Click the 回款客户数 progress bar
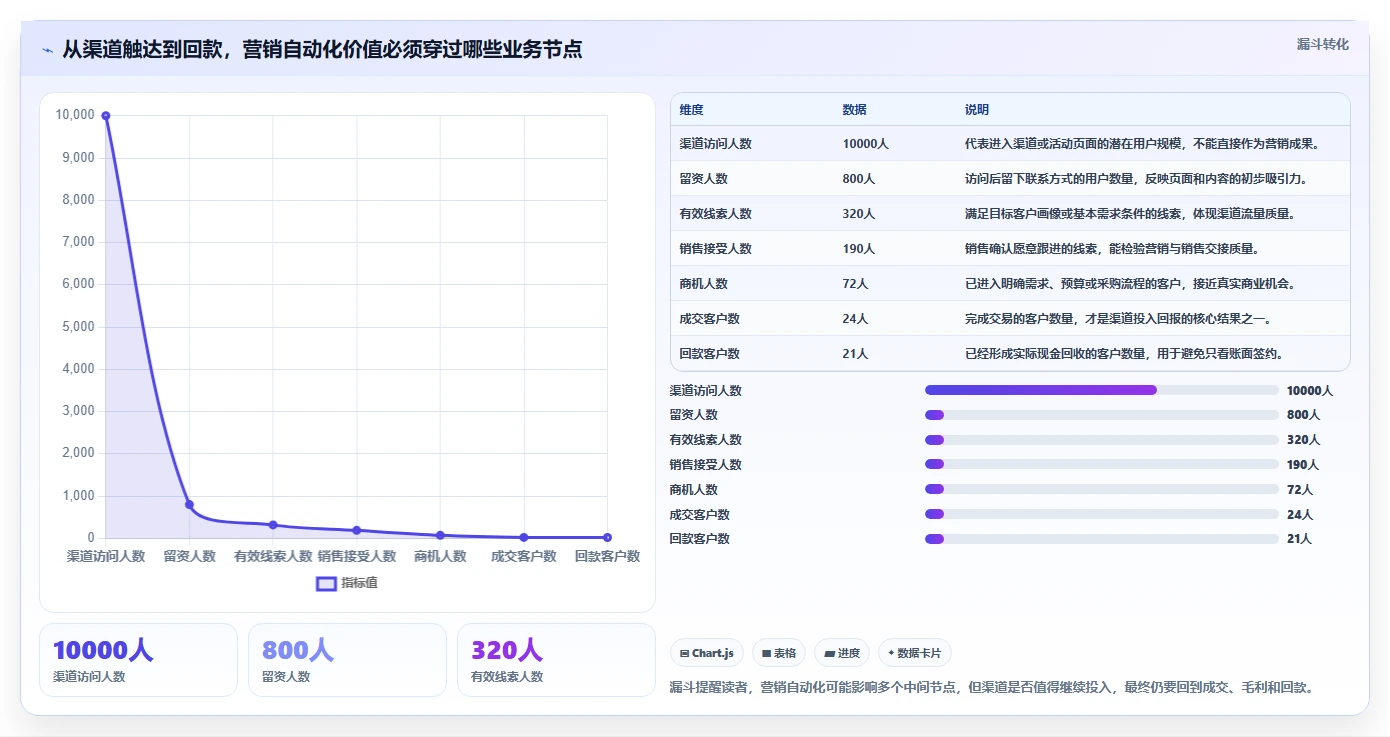 point(1101,539)
